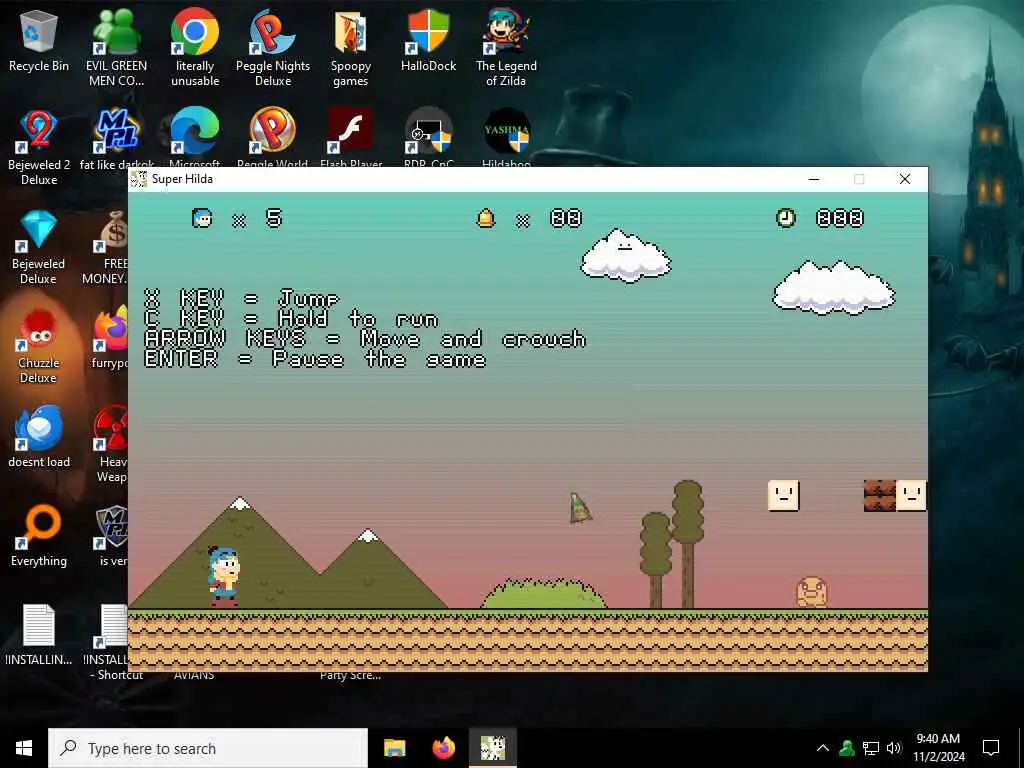Click the brick block beside face block

pos(880,496)
